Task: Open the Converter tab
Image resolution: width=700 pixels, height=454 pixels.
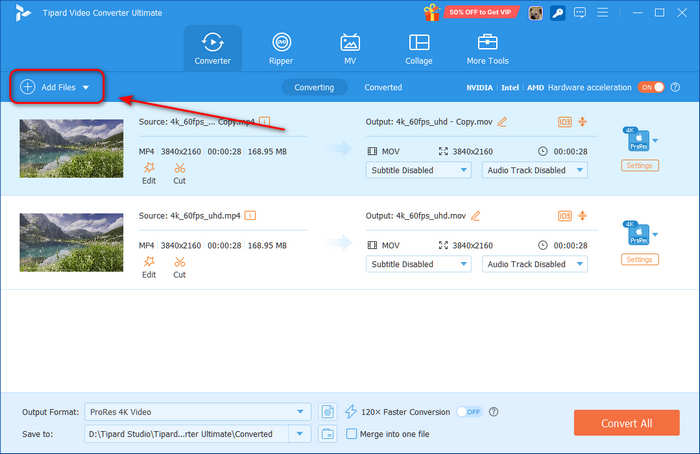Action: [212, 49]
